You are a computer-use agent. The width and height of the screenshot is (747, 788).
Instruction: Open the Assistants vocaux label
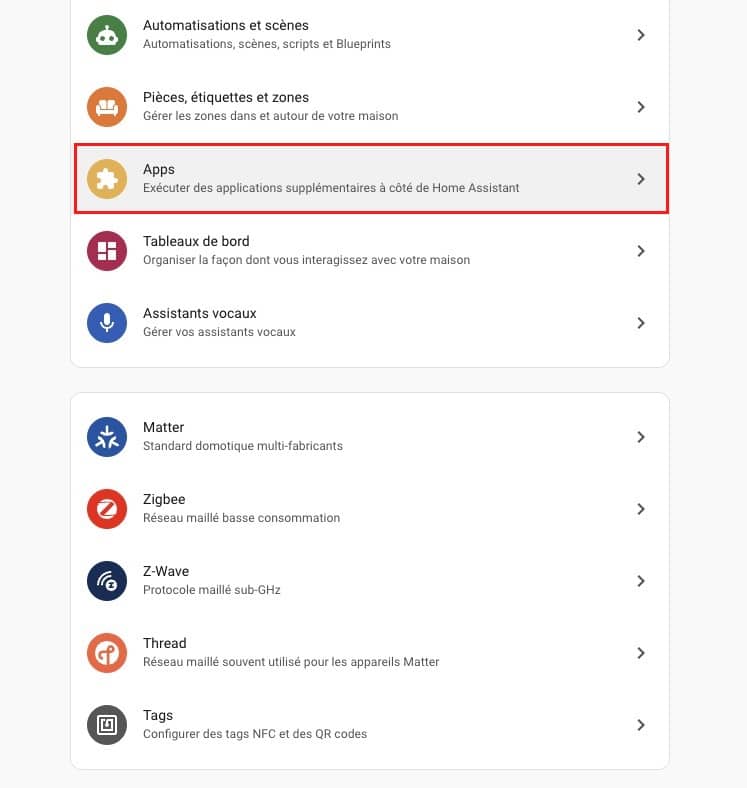click(x=200, y=314)
